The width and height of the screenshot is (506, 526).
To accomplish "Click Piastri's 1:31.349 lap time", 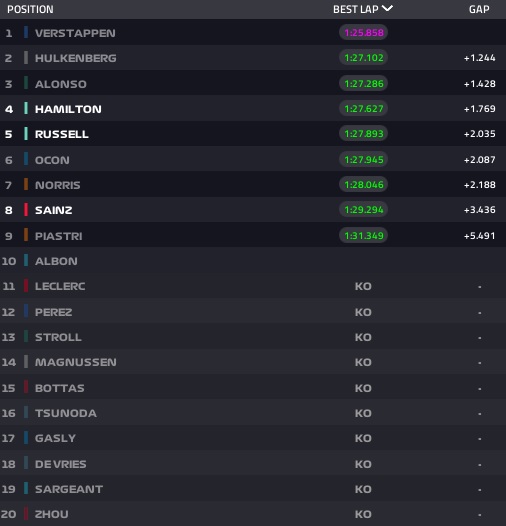I will tap(363, 235).
